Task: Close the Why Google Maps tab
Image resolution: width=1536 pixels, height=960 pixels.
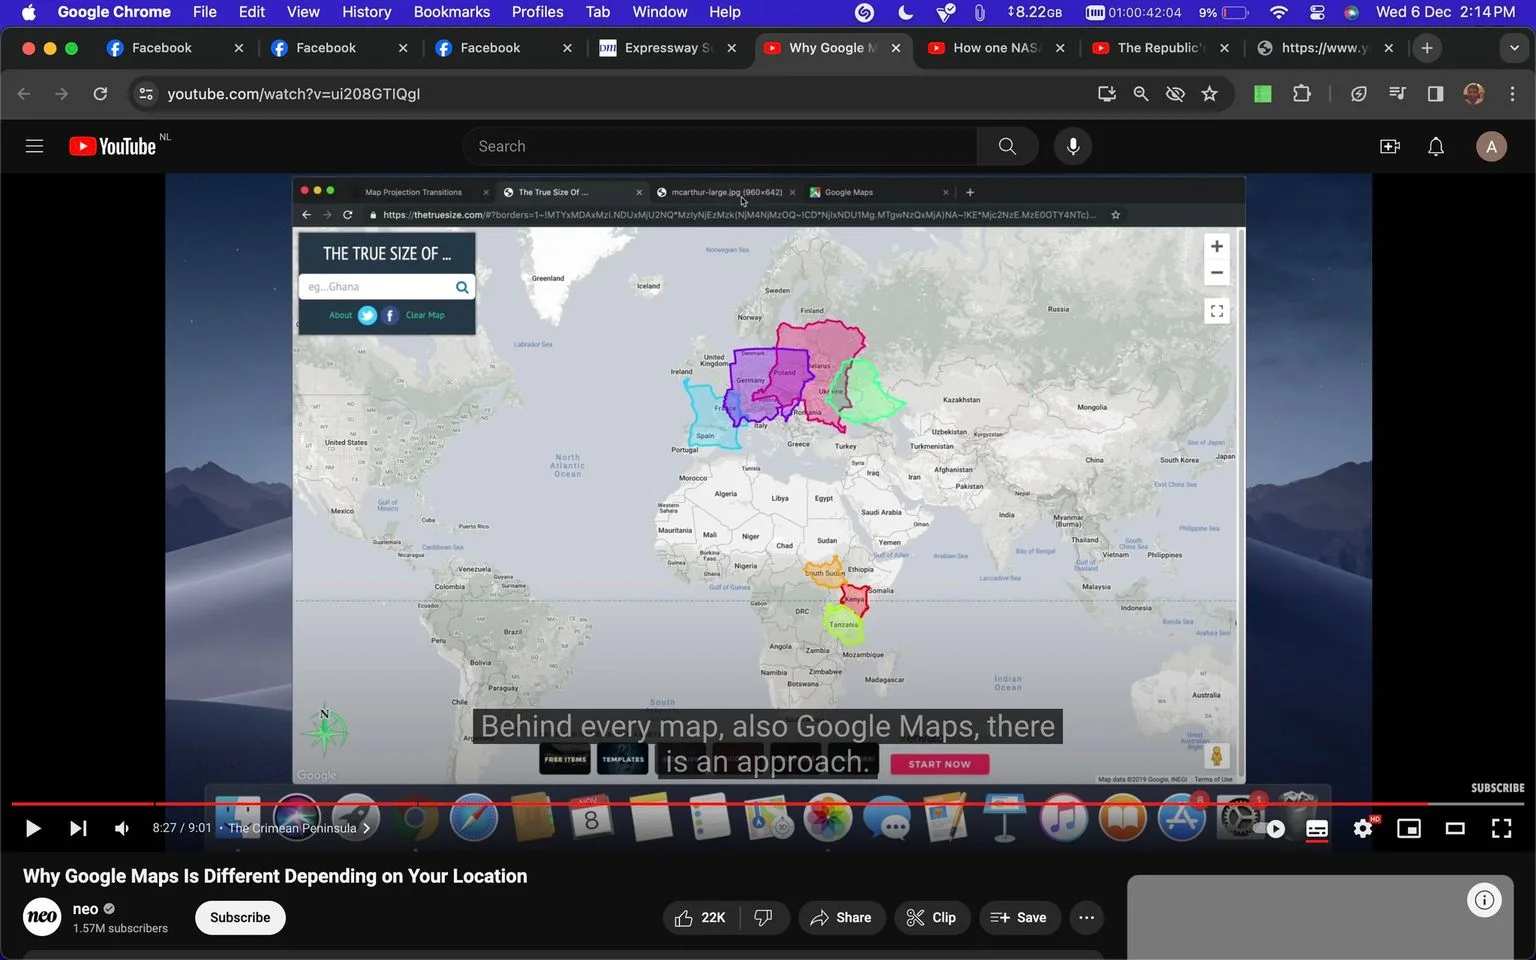Action: tap(896, 48)
